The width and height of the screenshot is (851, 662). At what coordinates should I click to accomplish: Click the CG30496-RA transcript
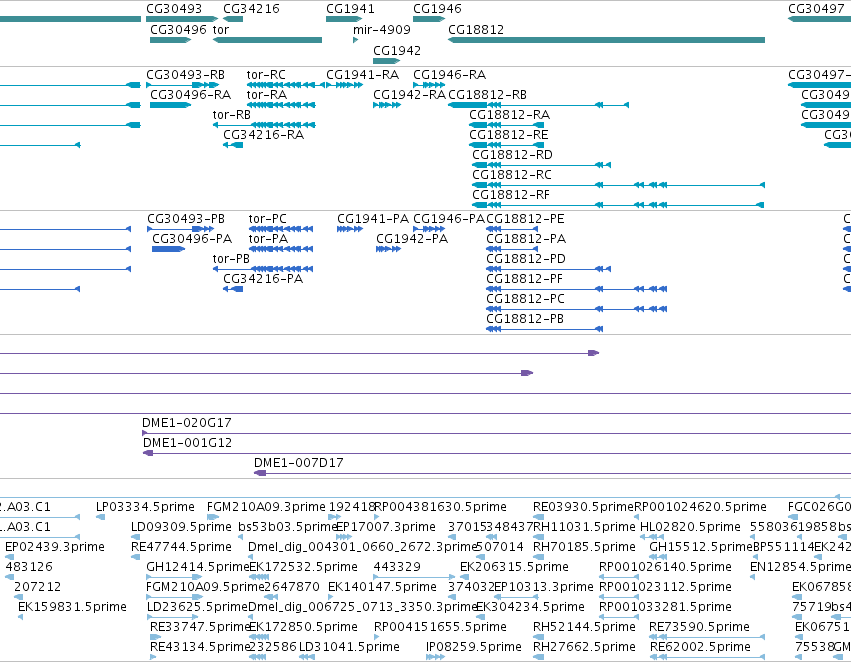click(170, 105)
